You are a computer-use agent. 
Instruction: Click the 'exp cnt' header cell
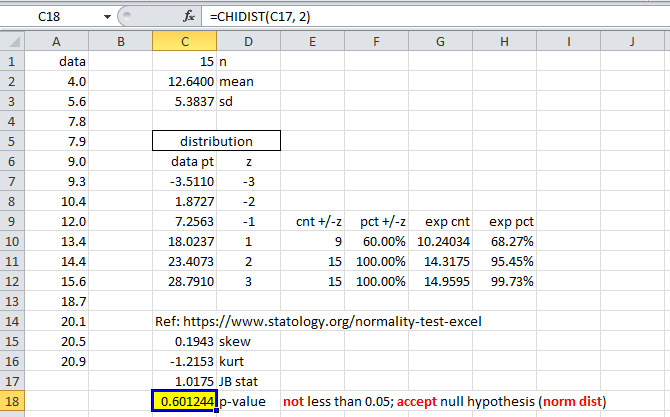(x=441, y=221)
